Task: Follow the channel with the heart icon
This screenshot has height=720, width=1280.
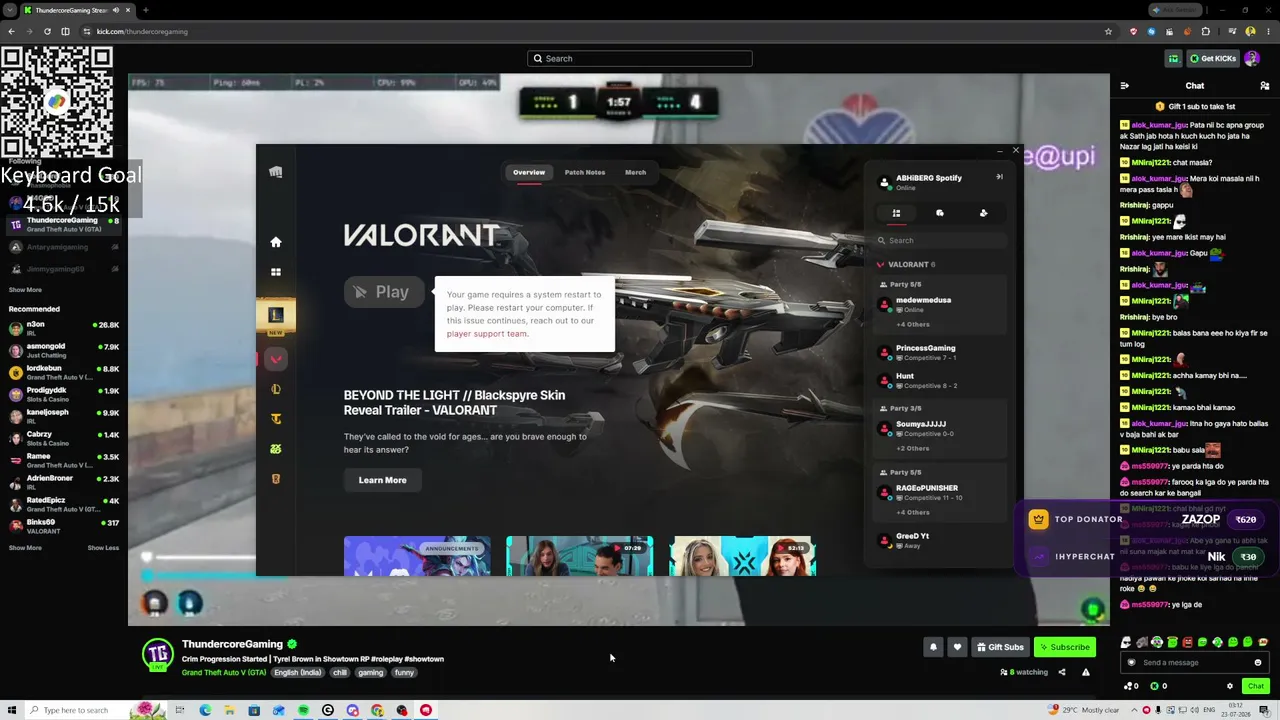Action: (x=957, y=647)
